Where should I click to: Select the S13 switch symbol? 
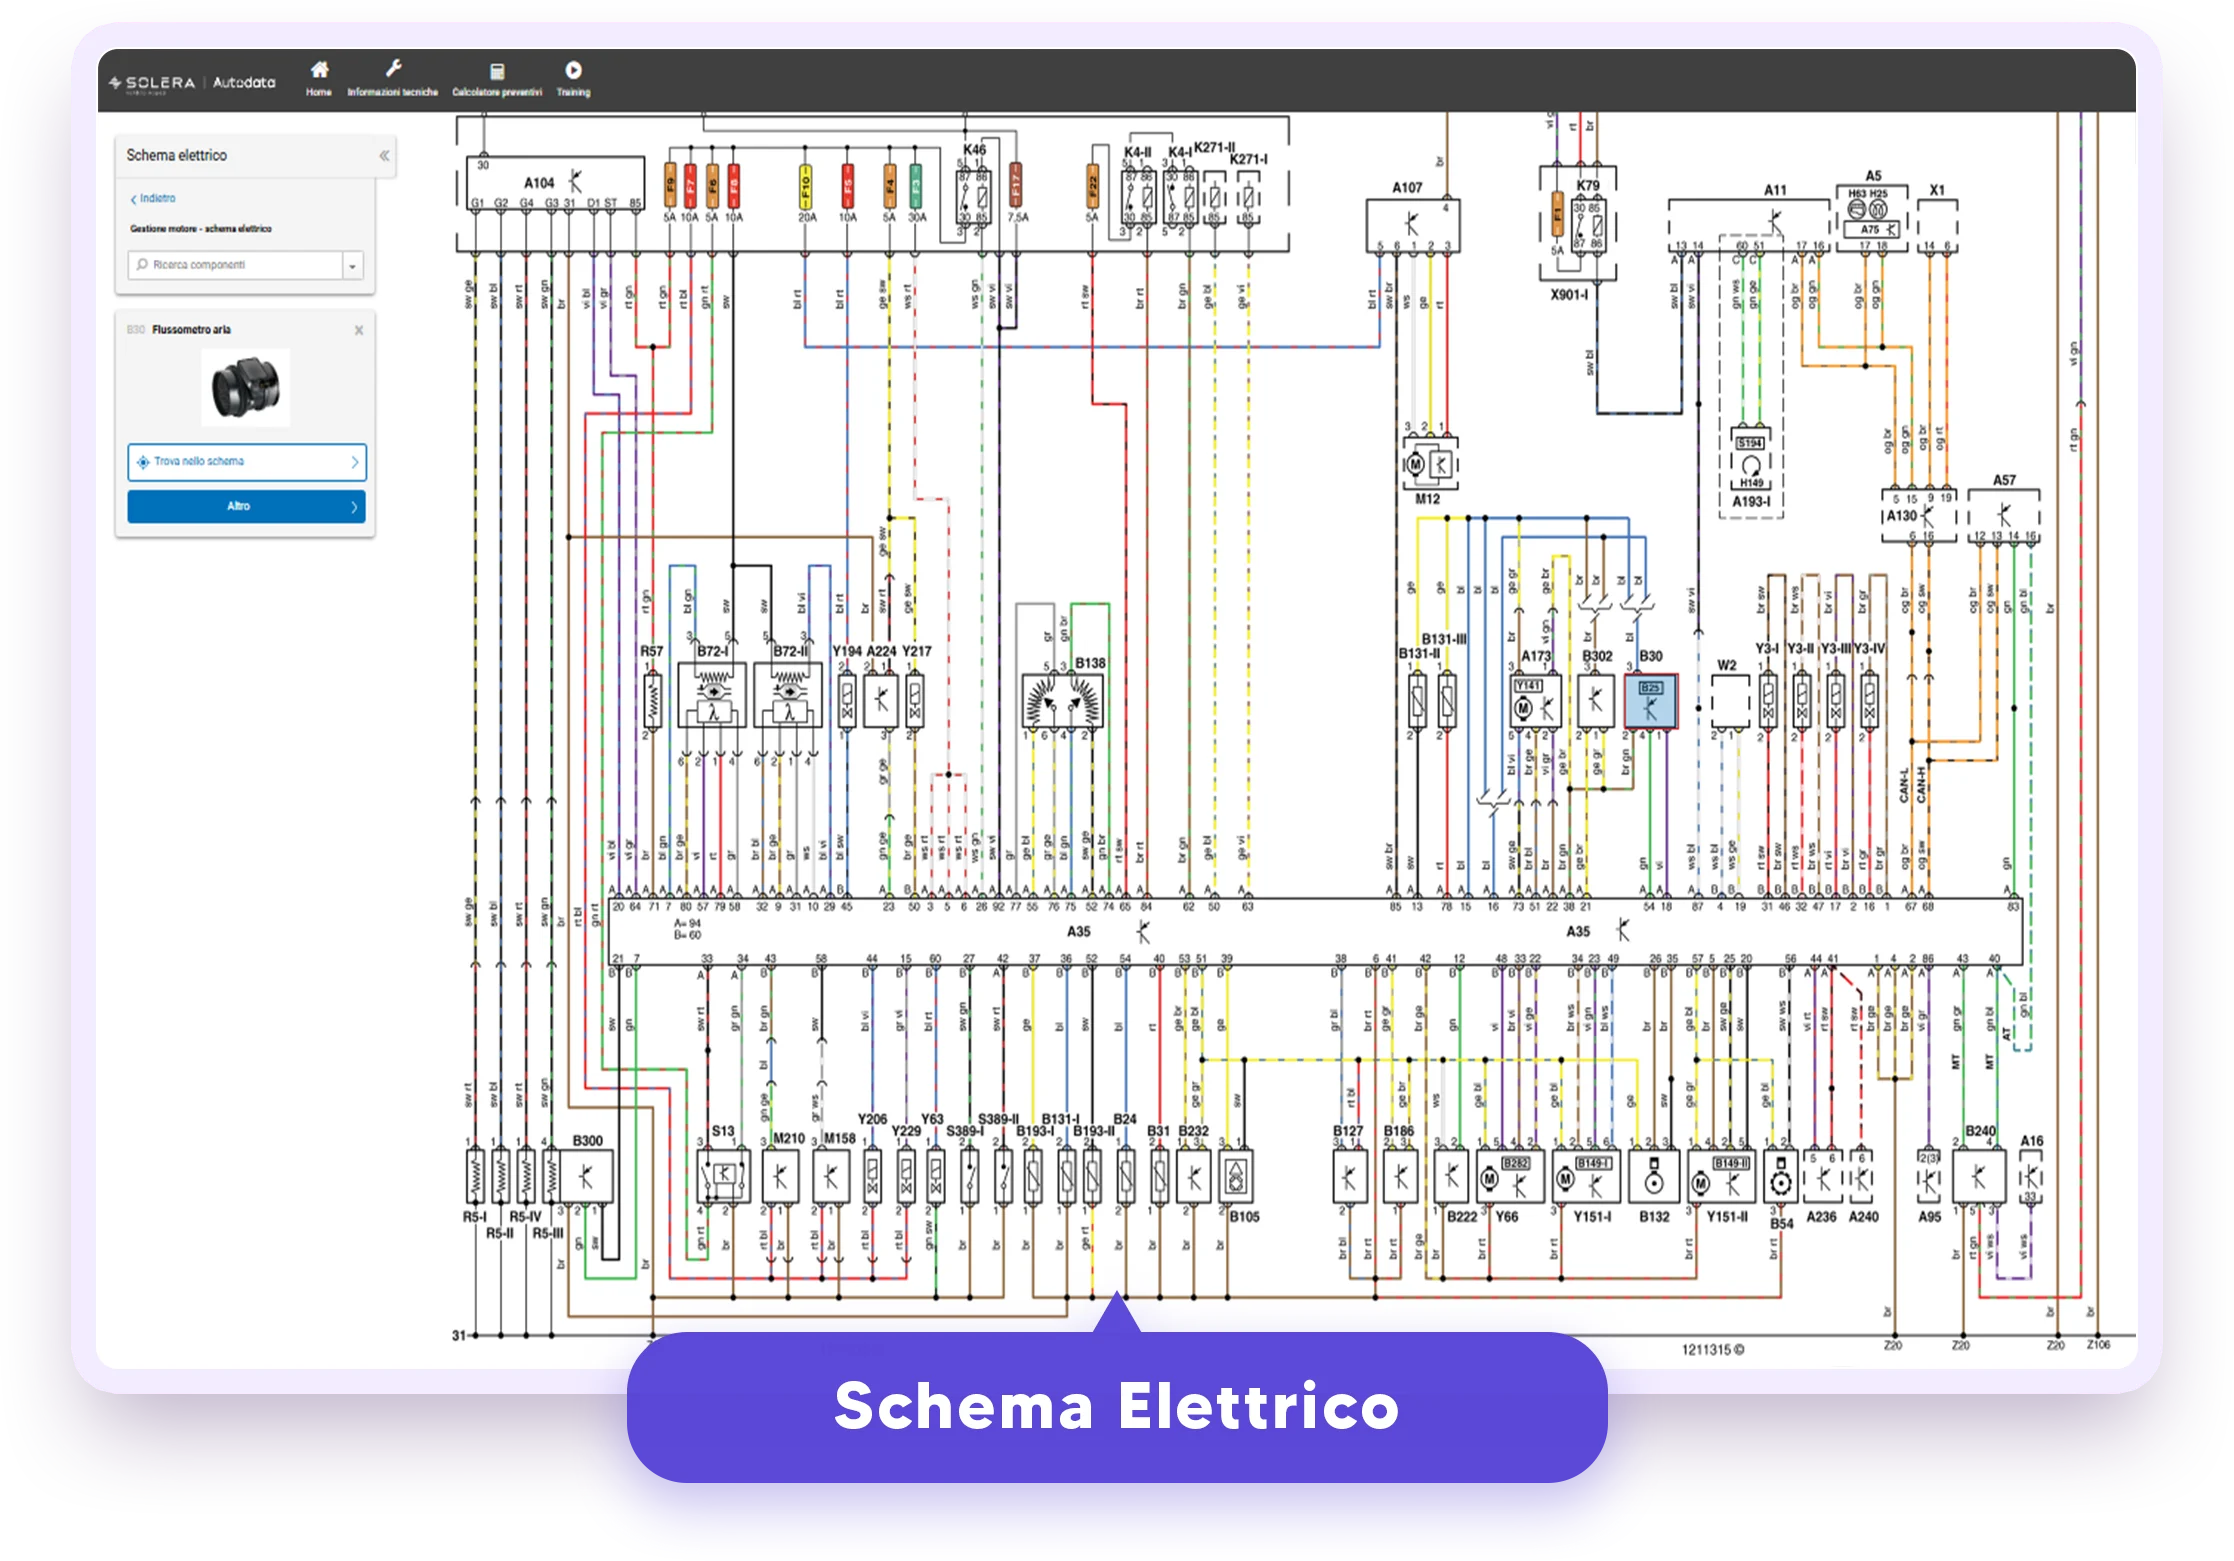pyautogui.click(x=723, y=1177)
